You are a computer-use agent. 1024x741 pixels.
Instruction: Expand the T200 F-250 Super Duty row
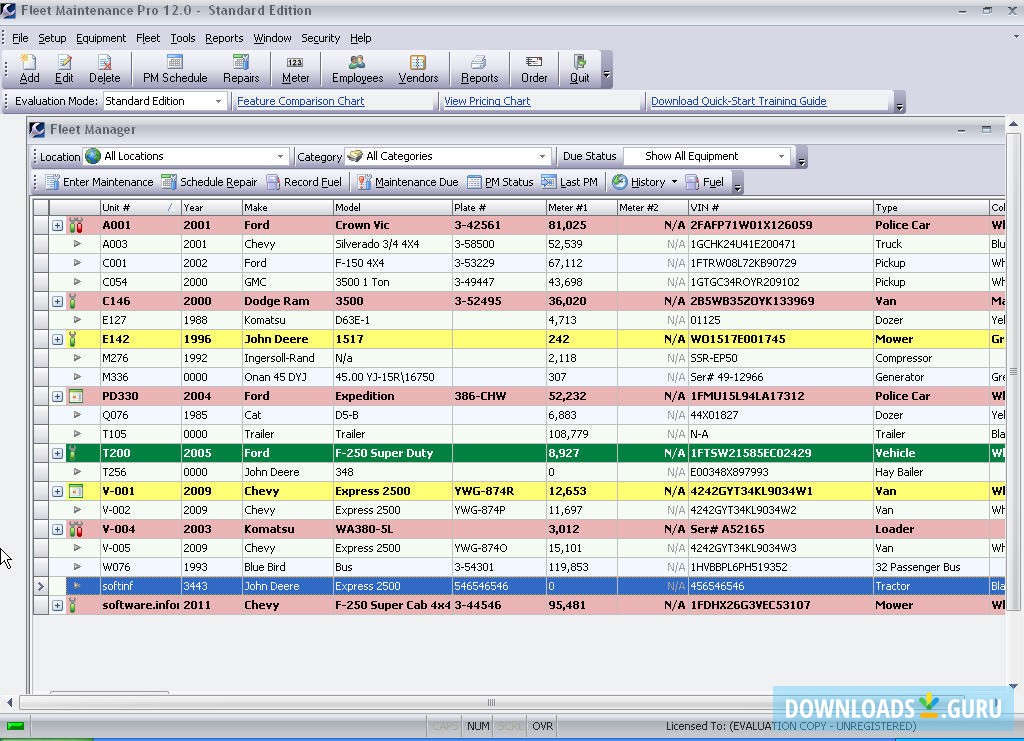(x=57, y=453)
